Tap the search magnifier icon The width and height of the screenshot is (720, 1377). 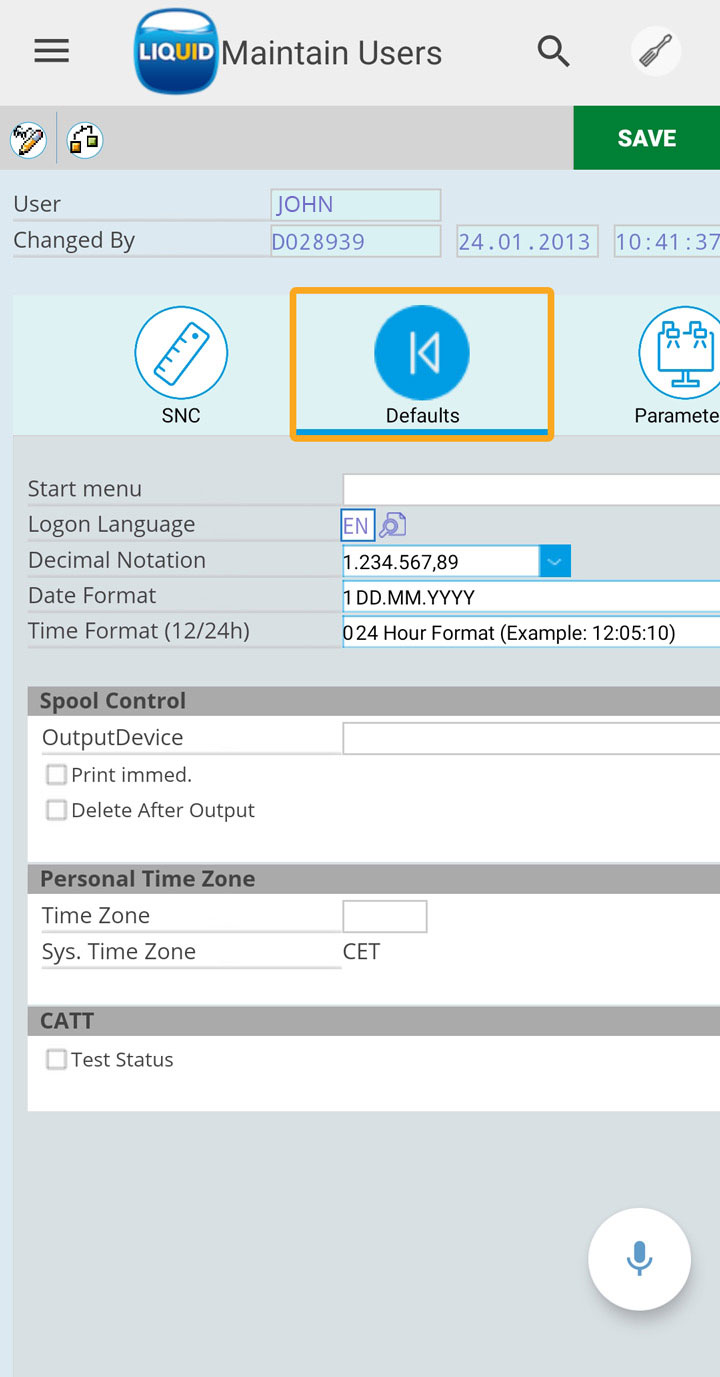coord(553,51)
